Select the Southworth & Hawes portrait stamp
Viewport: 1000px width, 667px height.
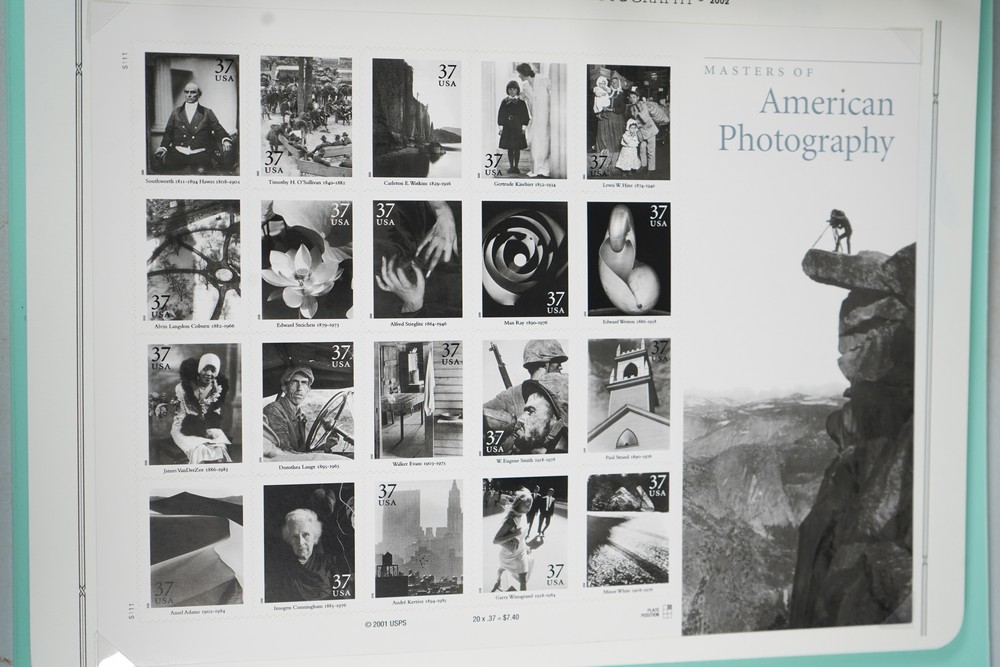tap(192, 114)
